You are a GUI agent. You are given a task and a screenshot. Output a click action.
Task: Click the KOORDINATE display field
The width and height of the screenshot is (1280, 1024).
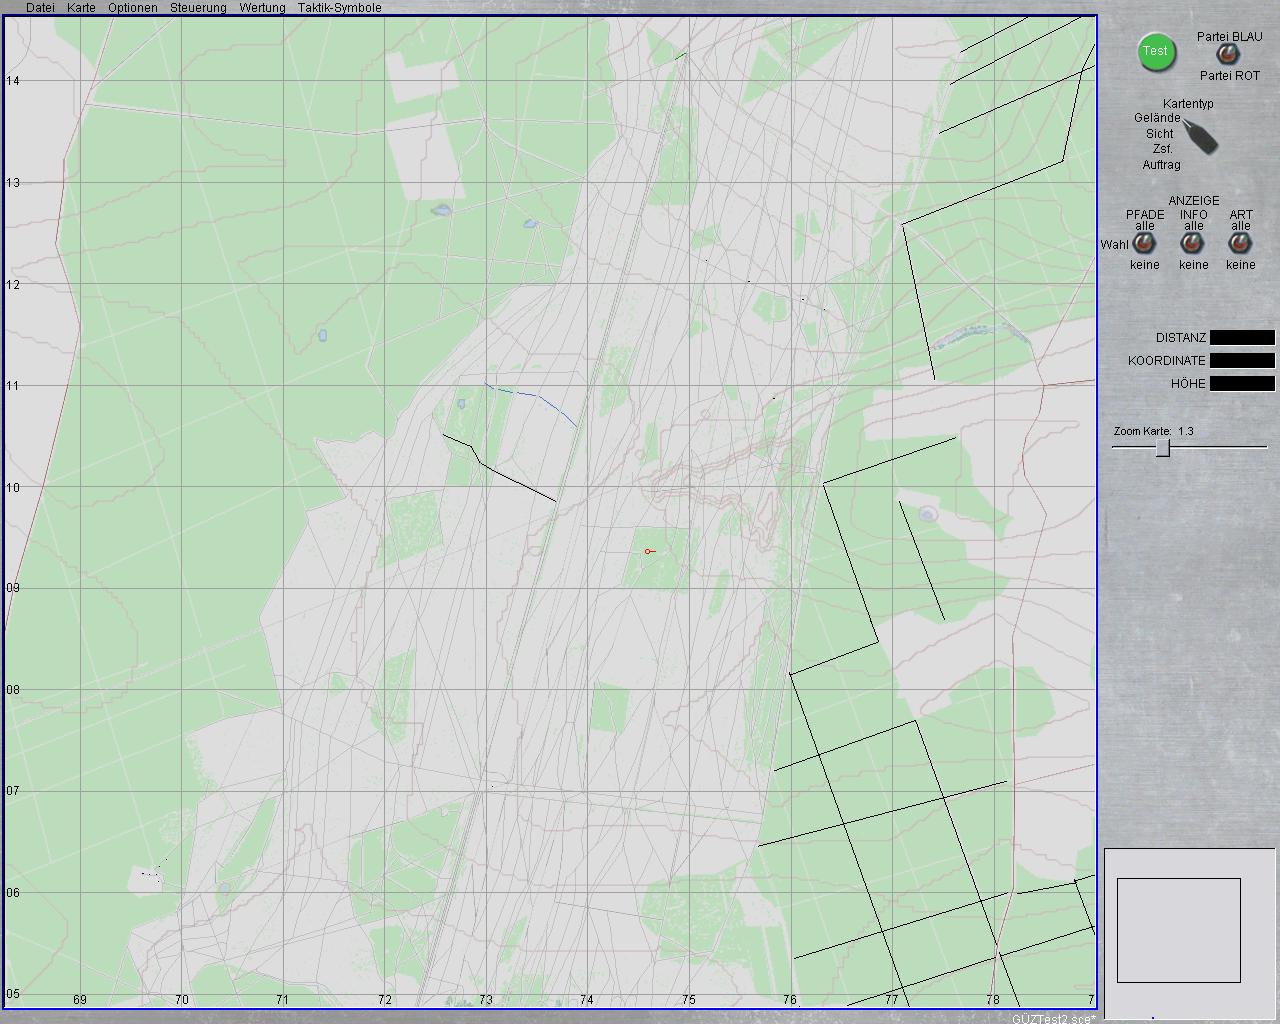coord(1242,361)
